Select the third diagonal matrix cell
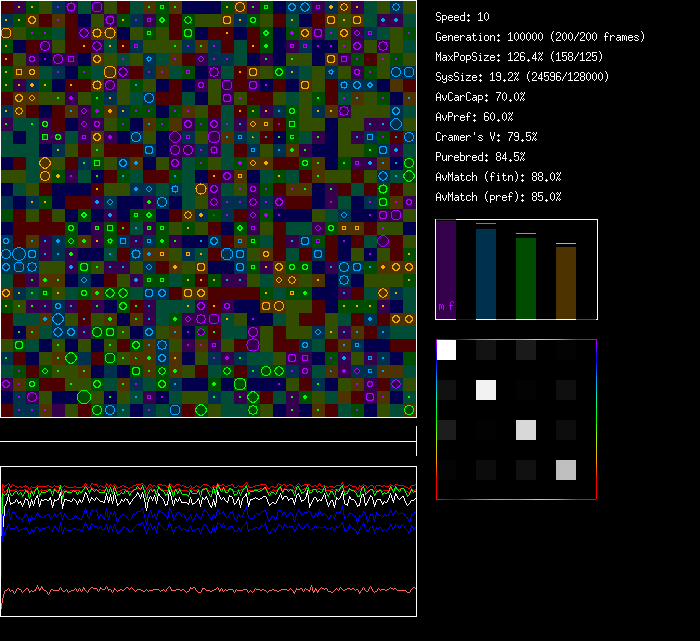Viewport: 700px width, 641px height. point(526,430)
